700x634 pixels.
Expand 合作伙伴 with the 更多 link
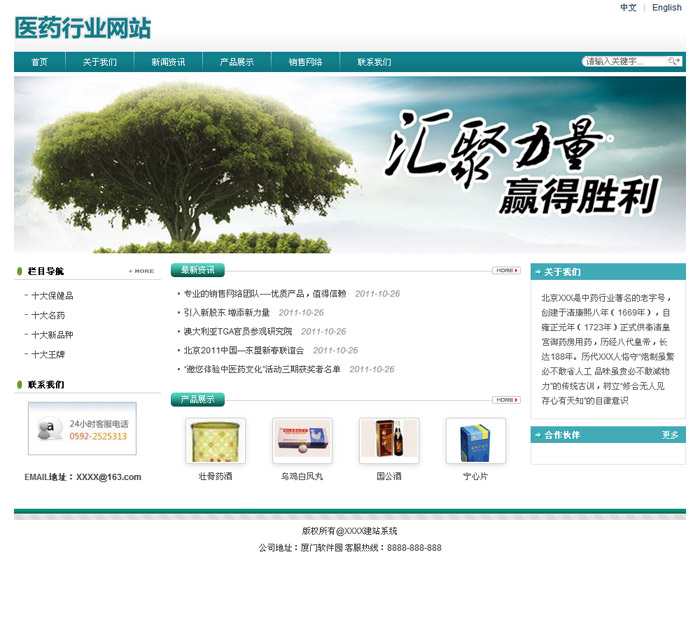(670, 435)
